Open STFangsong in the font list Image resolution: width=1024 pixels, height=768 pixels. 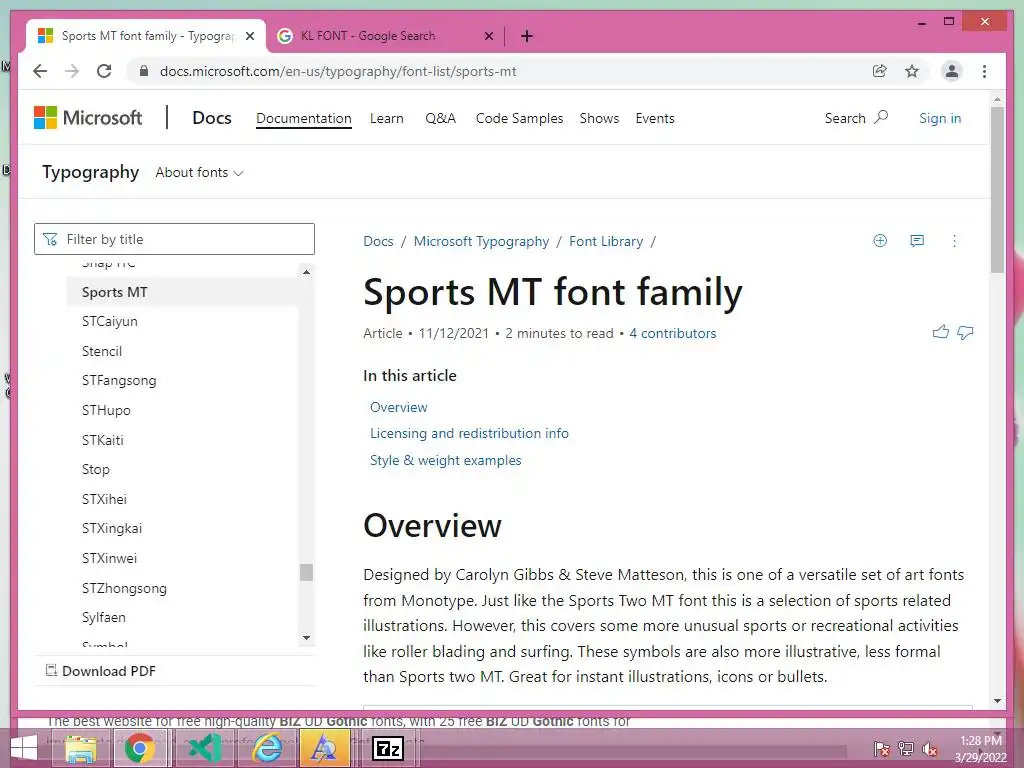(x=119, y=380)
